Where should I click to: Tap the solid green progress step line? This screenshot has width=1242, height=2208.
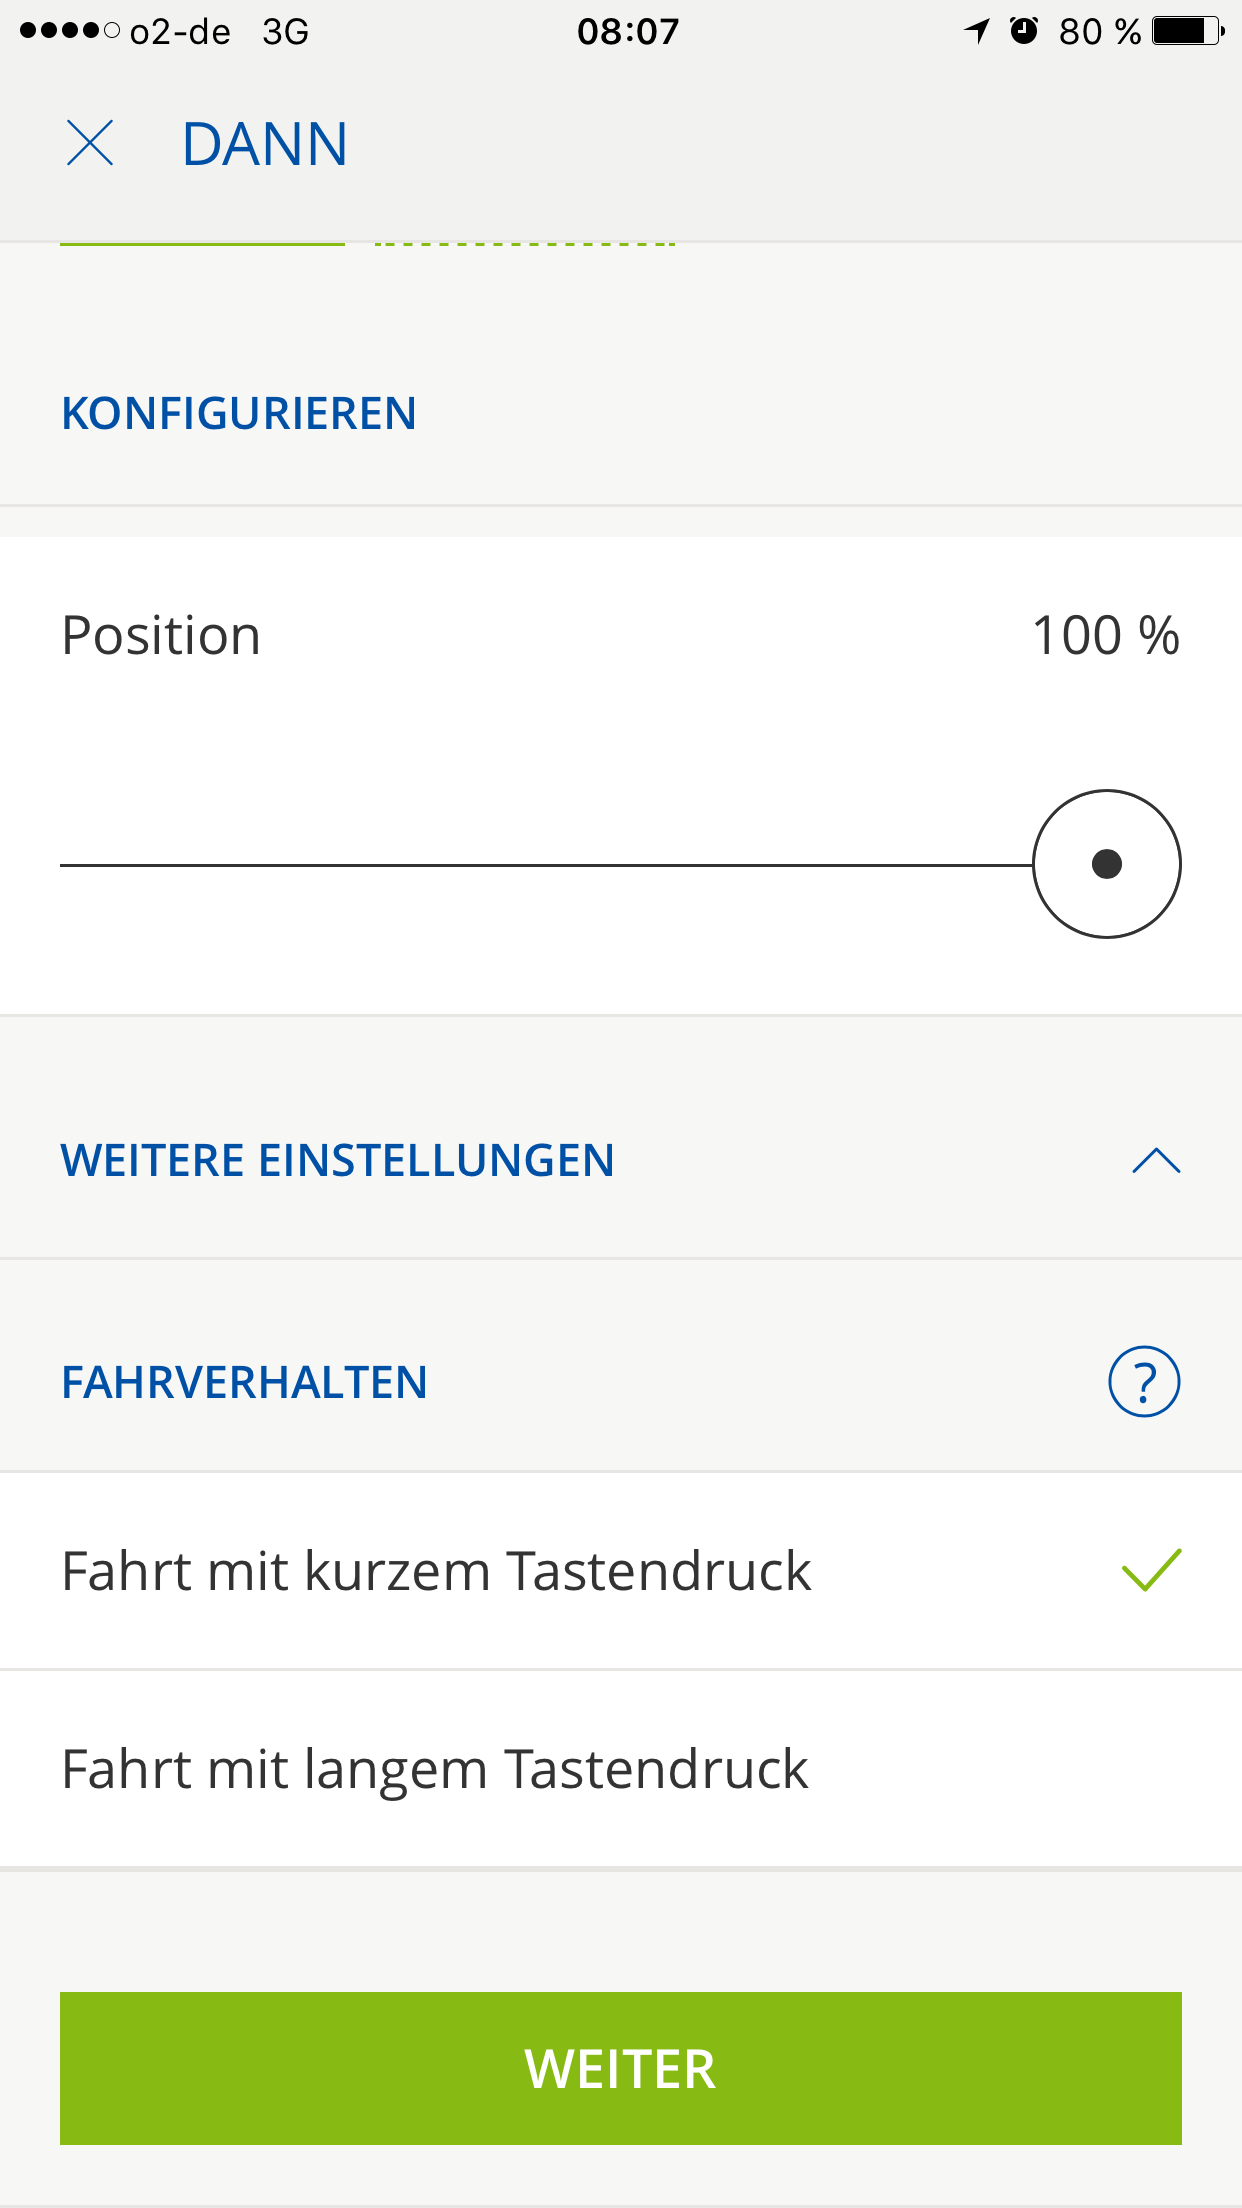pos(202,243)
